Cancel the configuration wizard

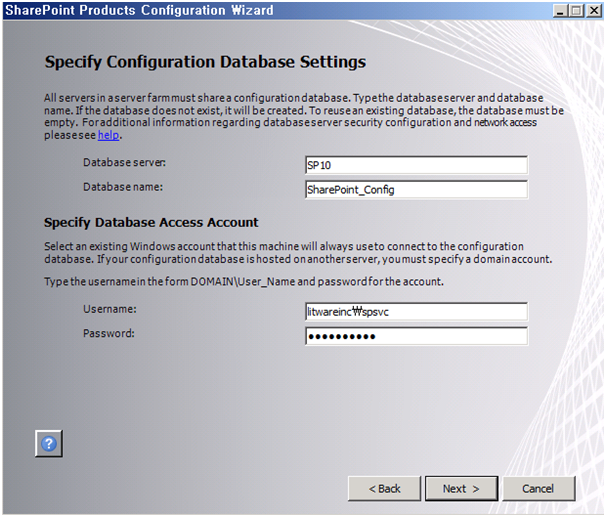[x=539, y=489]
